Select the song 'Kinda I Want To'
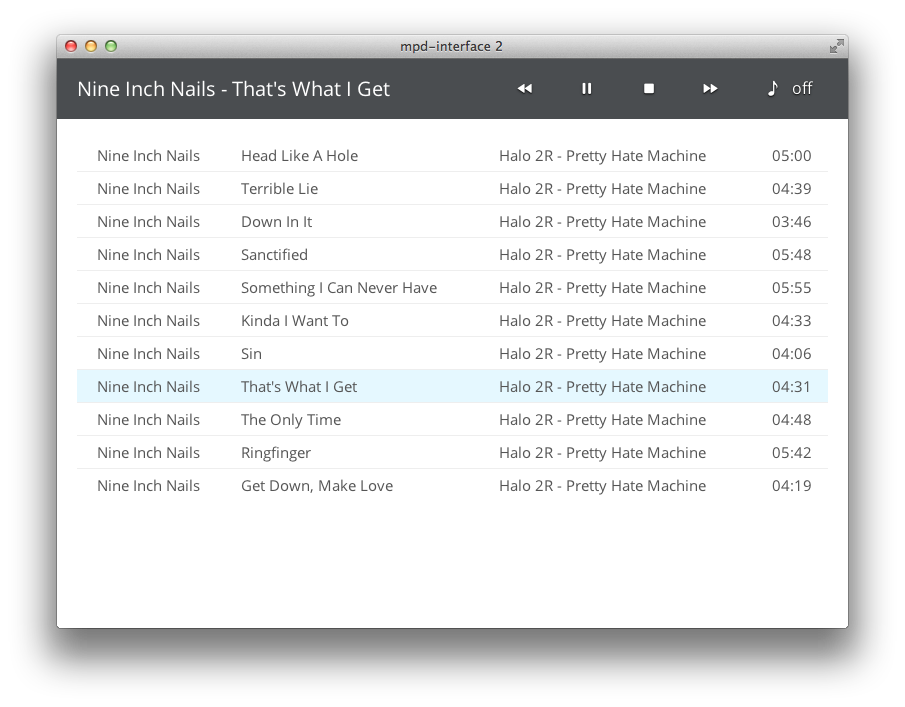This screenshot has height=707, width=905. tap(294, 320)
